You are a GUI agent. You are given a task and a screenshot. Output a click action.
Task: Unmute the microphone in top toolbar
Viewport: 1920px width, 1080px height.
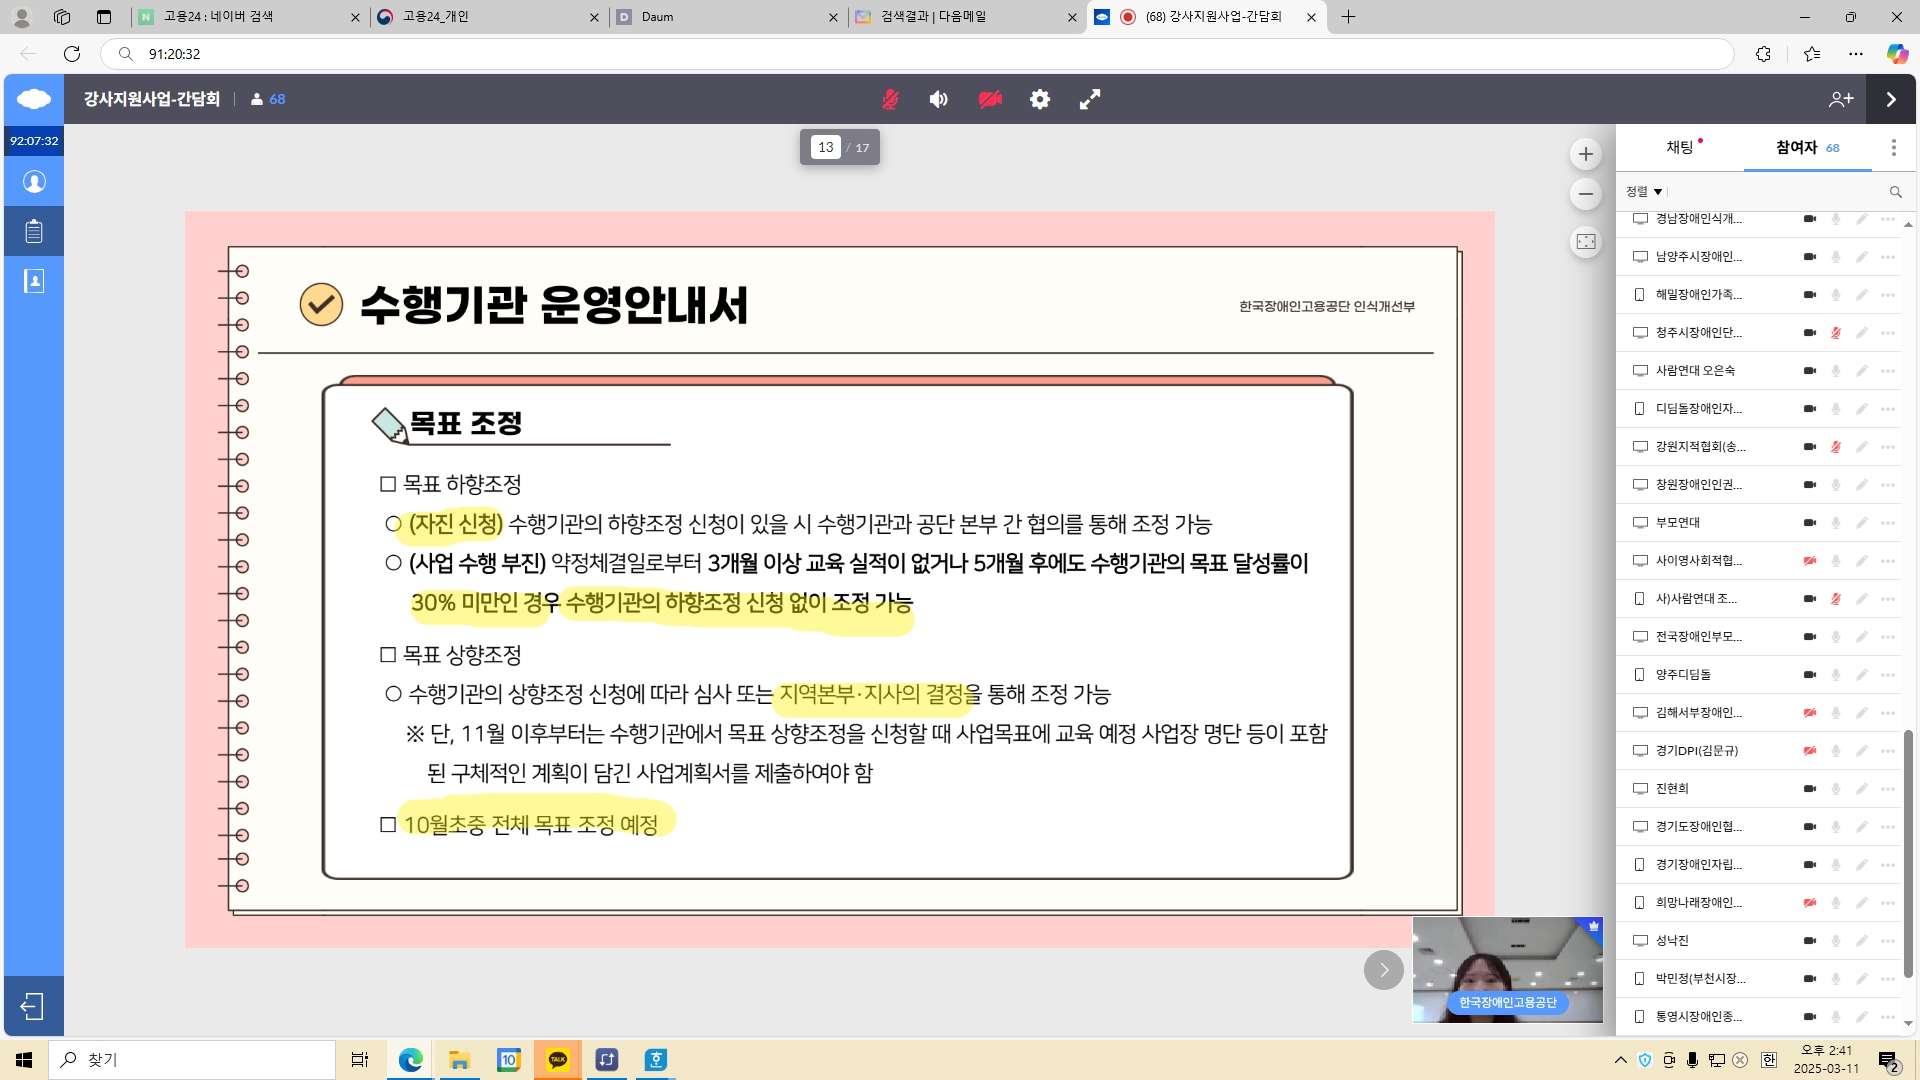click(x=890, y=99)
